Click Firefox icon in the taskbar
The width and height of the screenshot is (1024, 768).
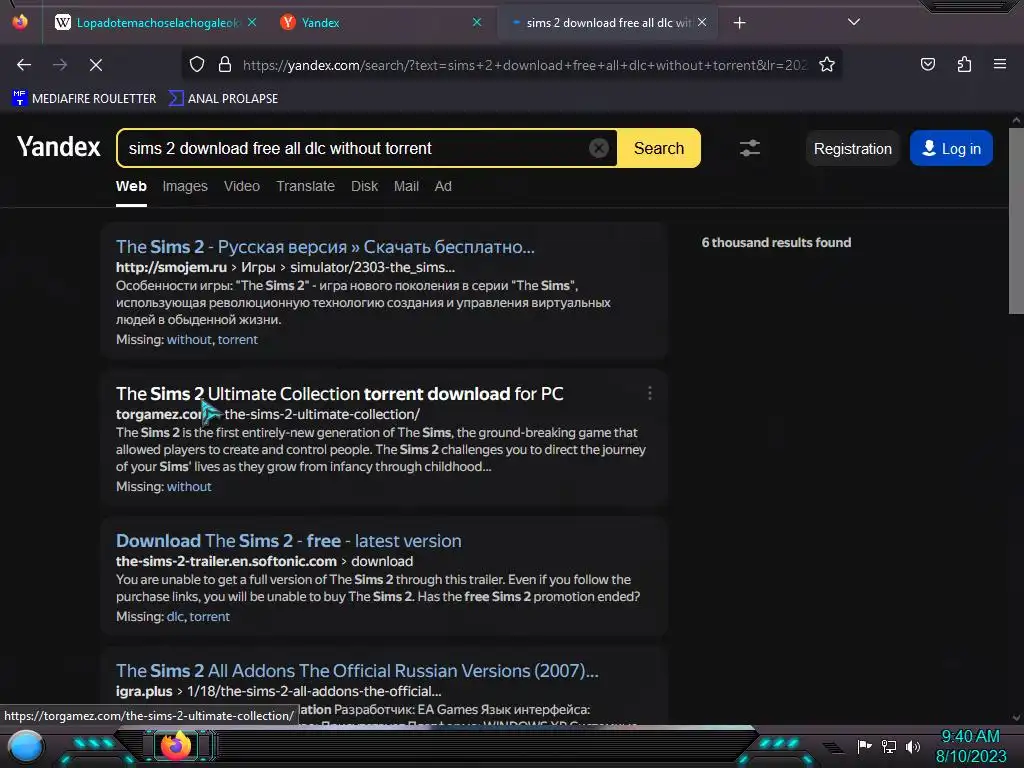[x=176, y=746]
